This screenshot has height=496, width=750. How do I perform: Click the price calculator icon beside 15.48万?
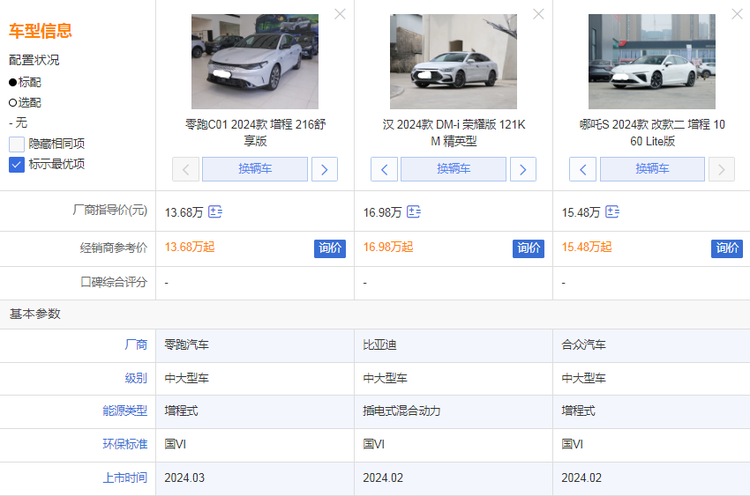click(612, 212)
